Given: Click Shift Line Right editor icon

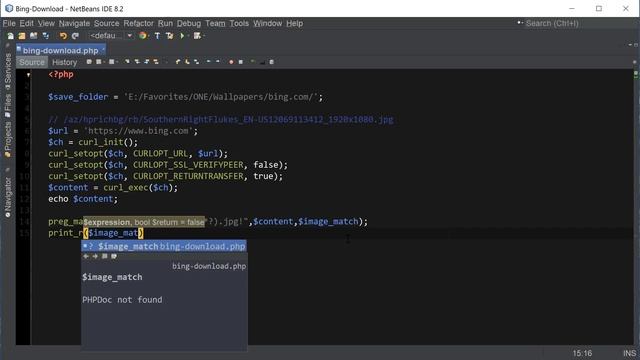Looking at the screenshot, I should [218, 62].
